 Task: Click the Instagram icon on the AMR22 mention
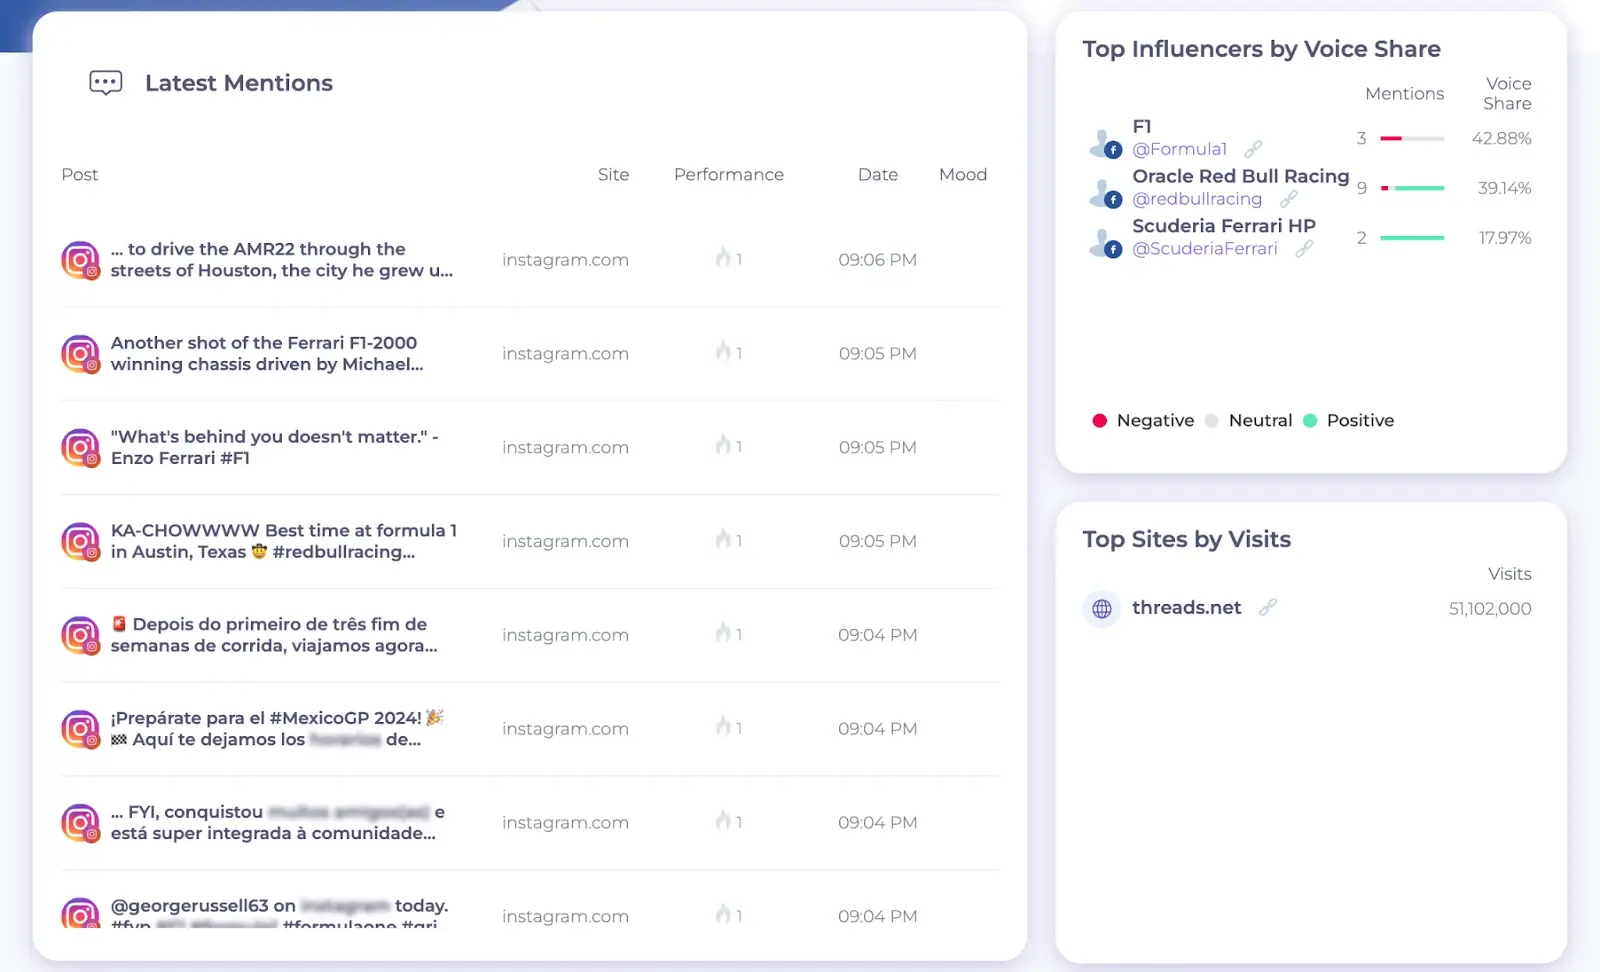pyautogui.click(x=80, y=259)
